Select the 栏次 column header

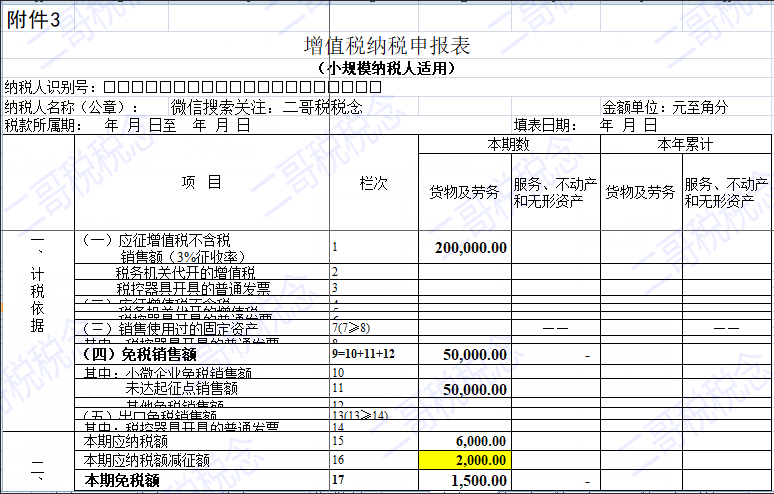[374, 183]
